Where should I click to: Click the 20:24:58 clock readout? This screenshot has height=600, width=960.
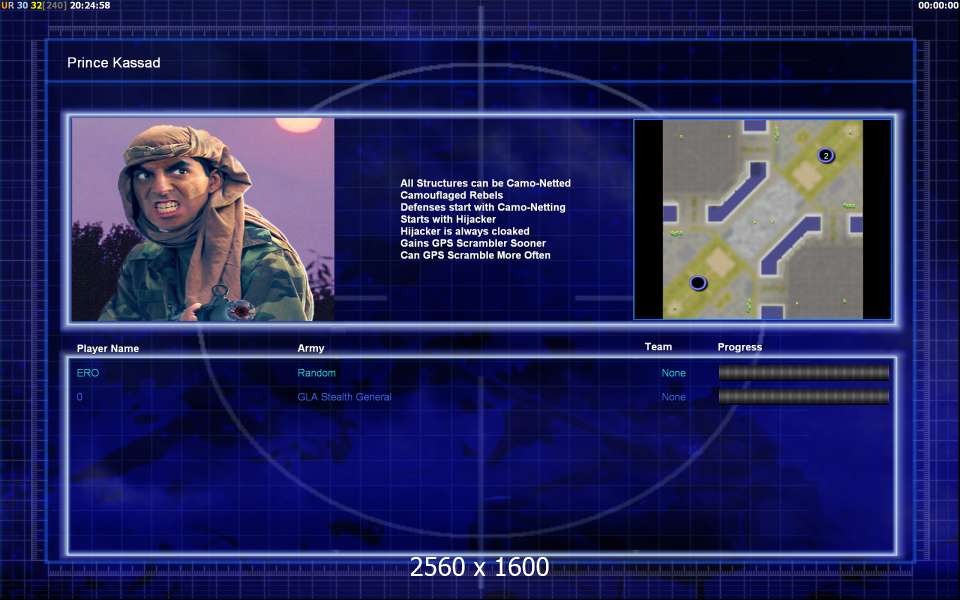(x=90, y=6)
